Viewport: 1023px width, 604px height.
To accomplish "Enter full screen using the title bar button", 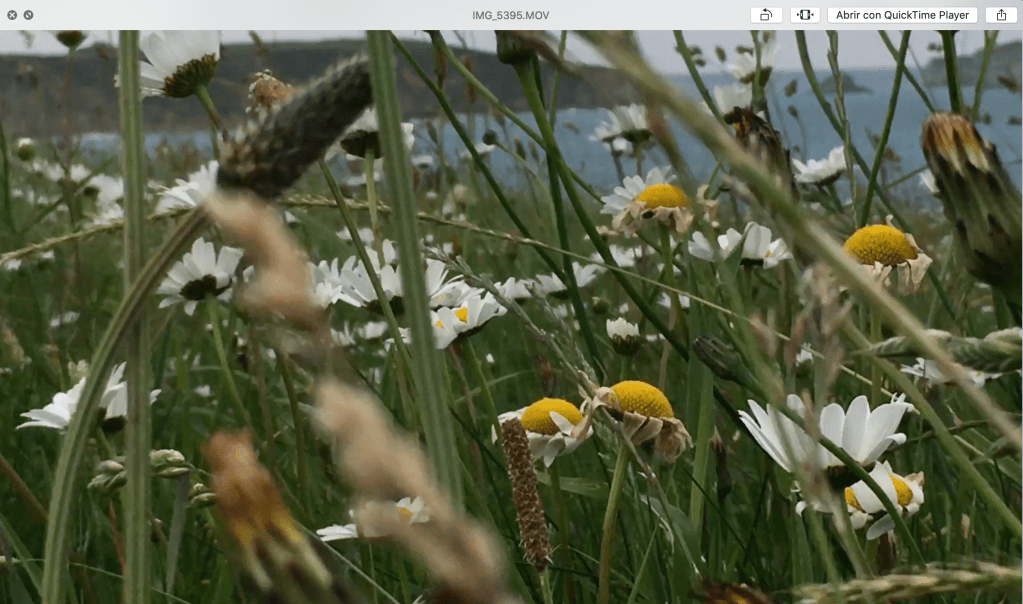I will click(x=28, y=15).
